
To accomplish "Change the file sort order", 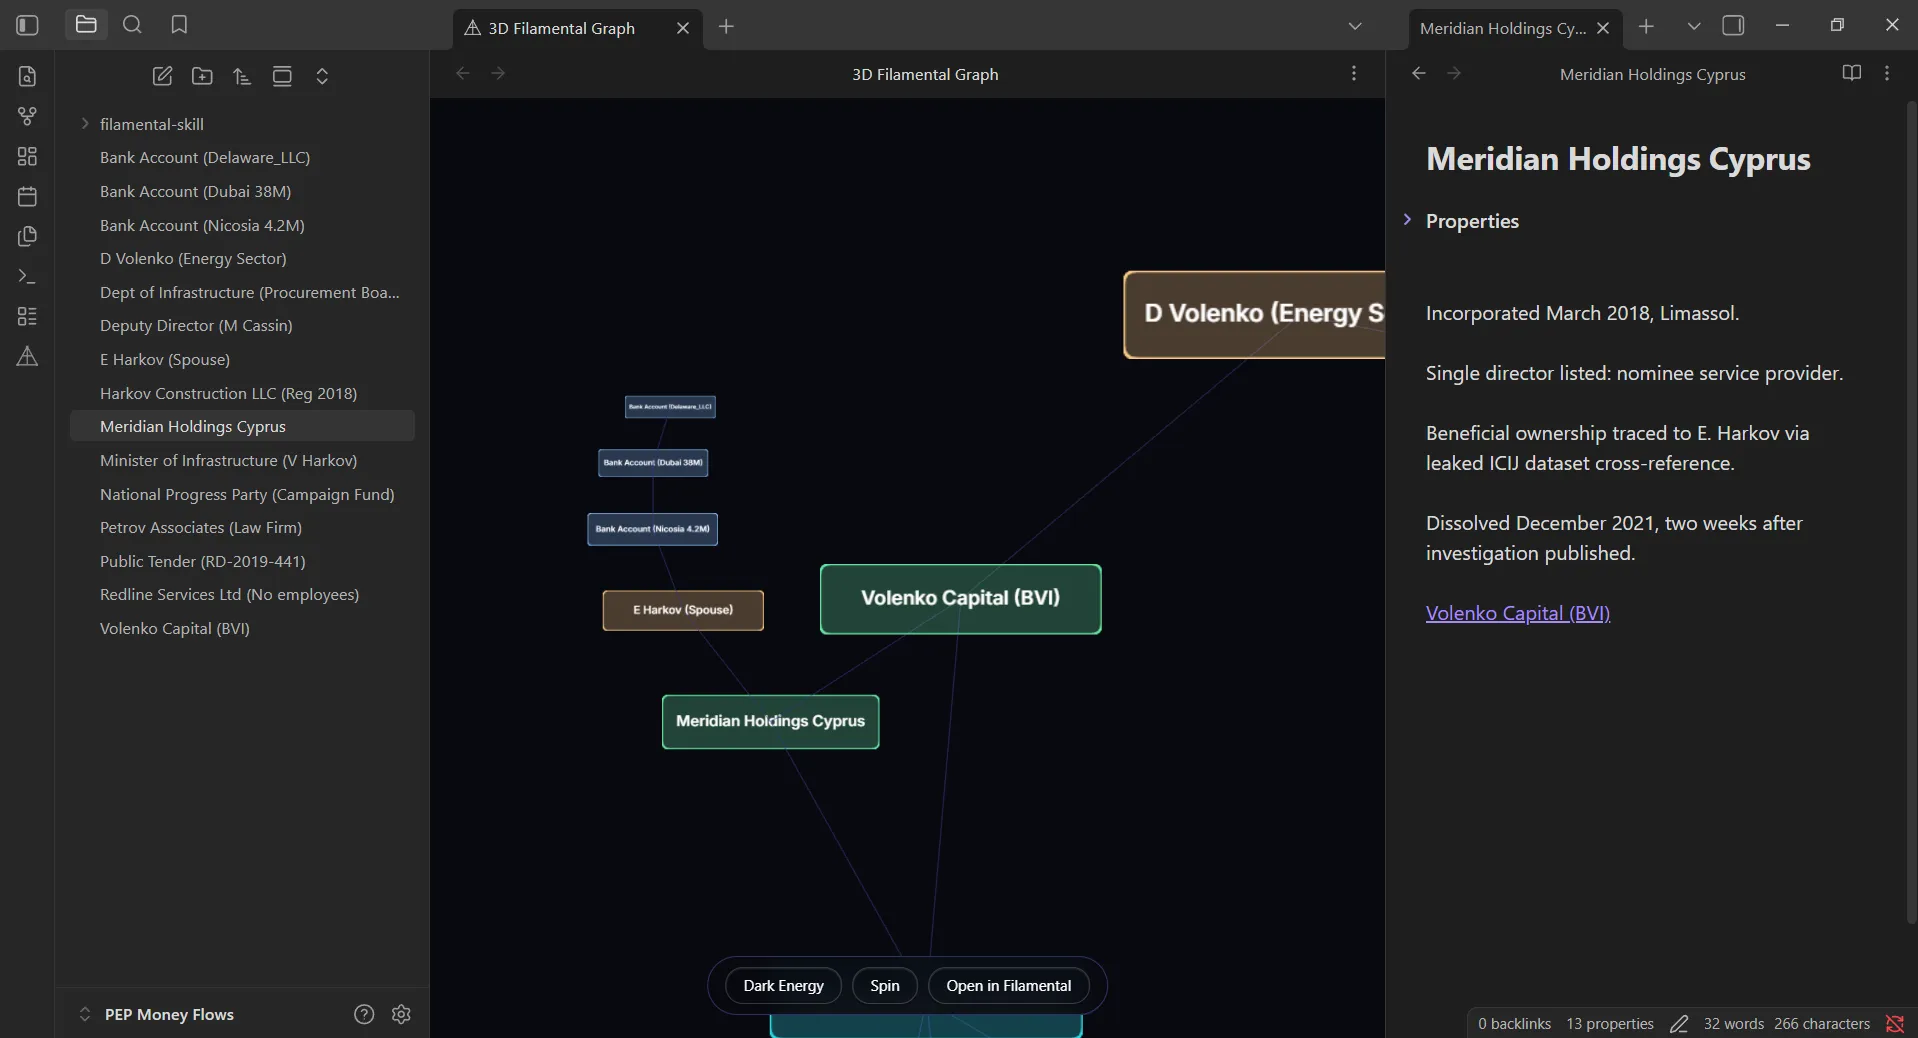I will (x=242, y=76).
